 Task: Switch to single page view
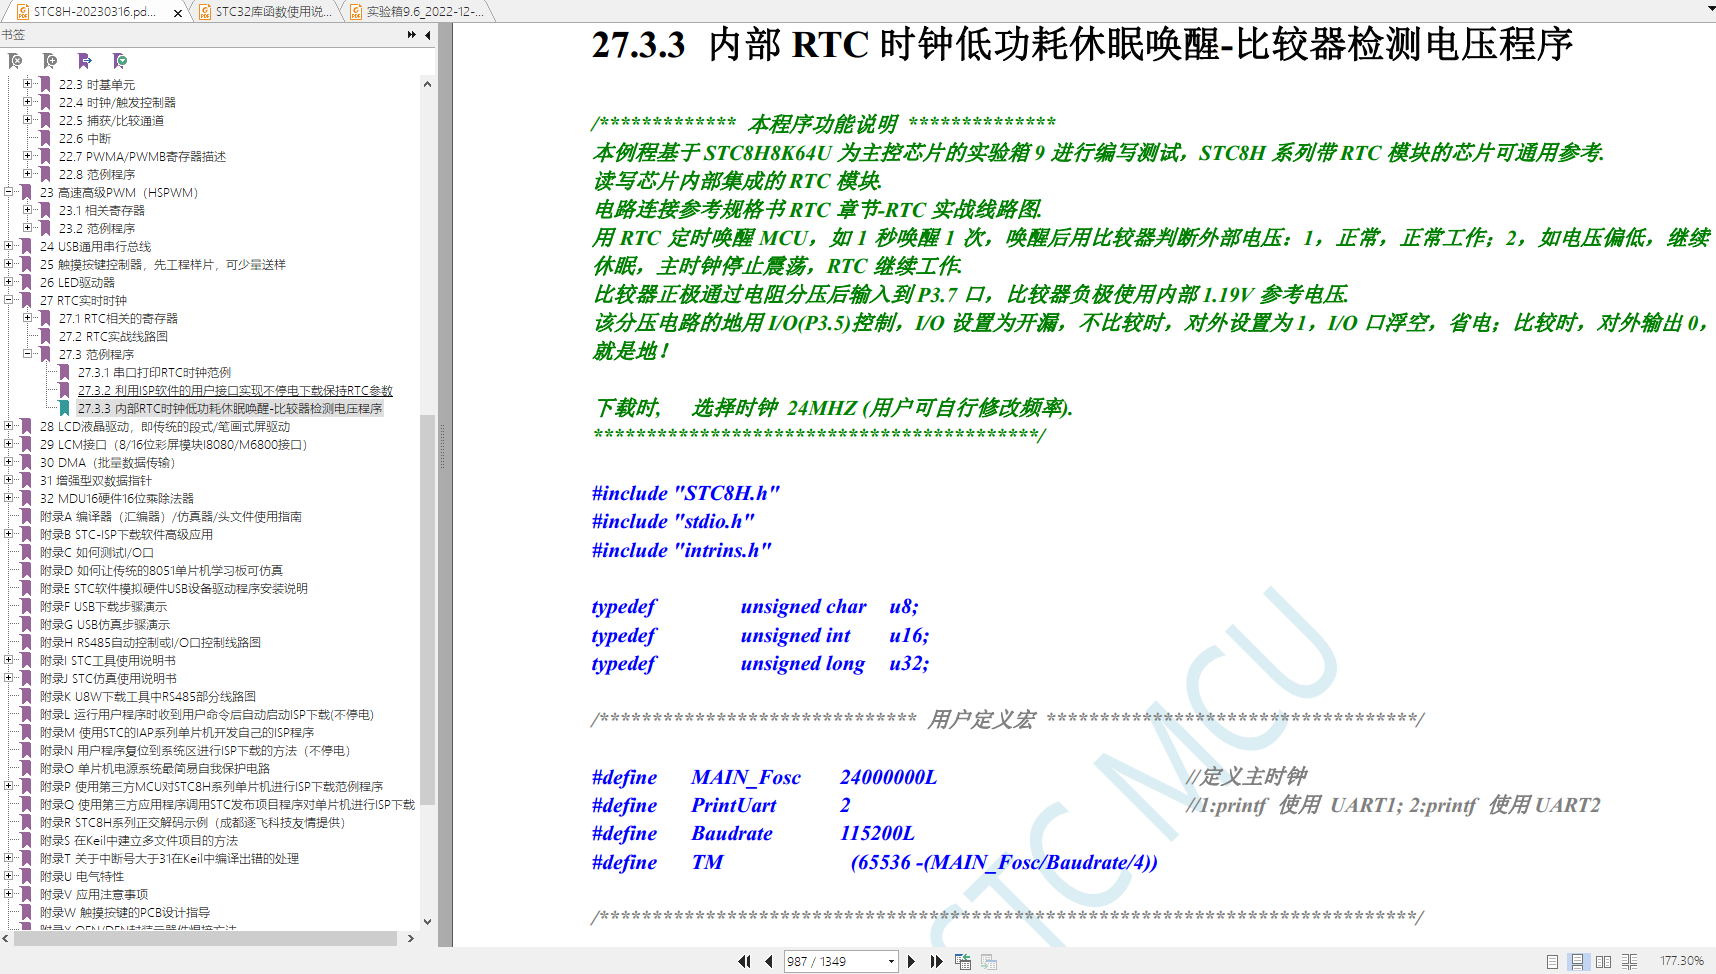(x=1552, y=961)
